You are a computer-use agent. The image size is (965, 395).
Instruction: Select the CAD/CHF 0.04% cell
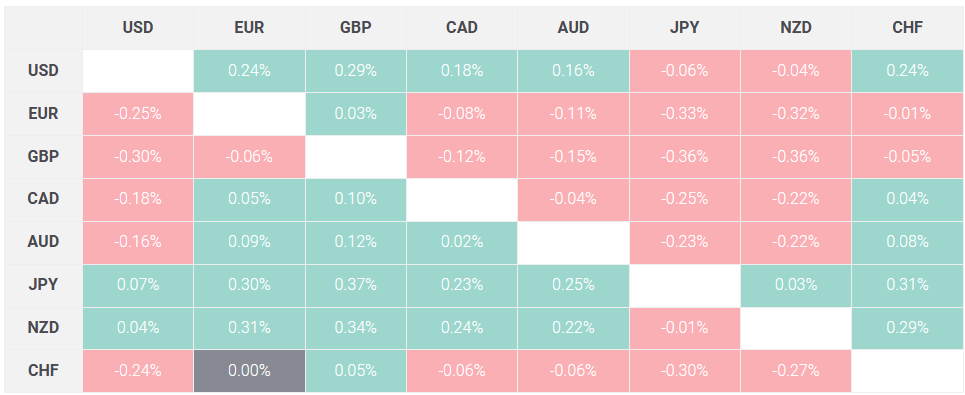907,199
